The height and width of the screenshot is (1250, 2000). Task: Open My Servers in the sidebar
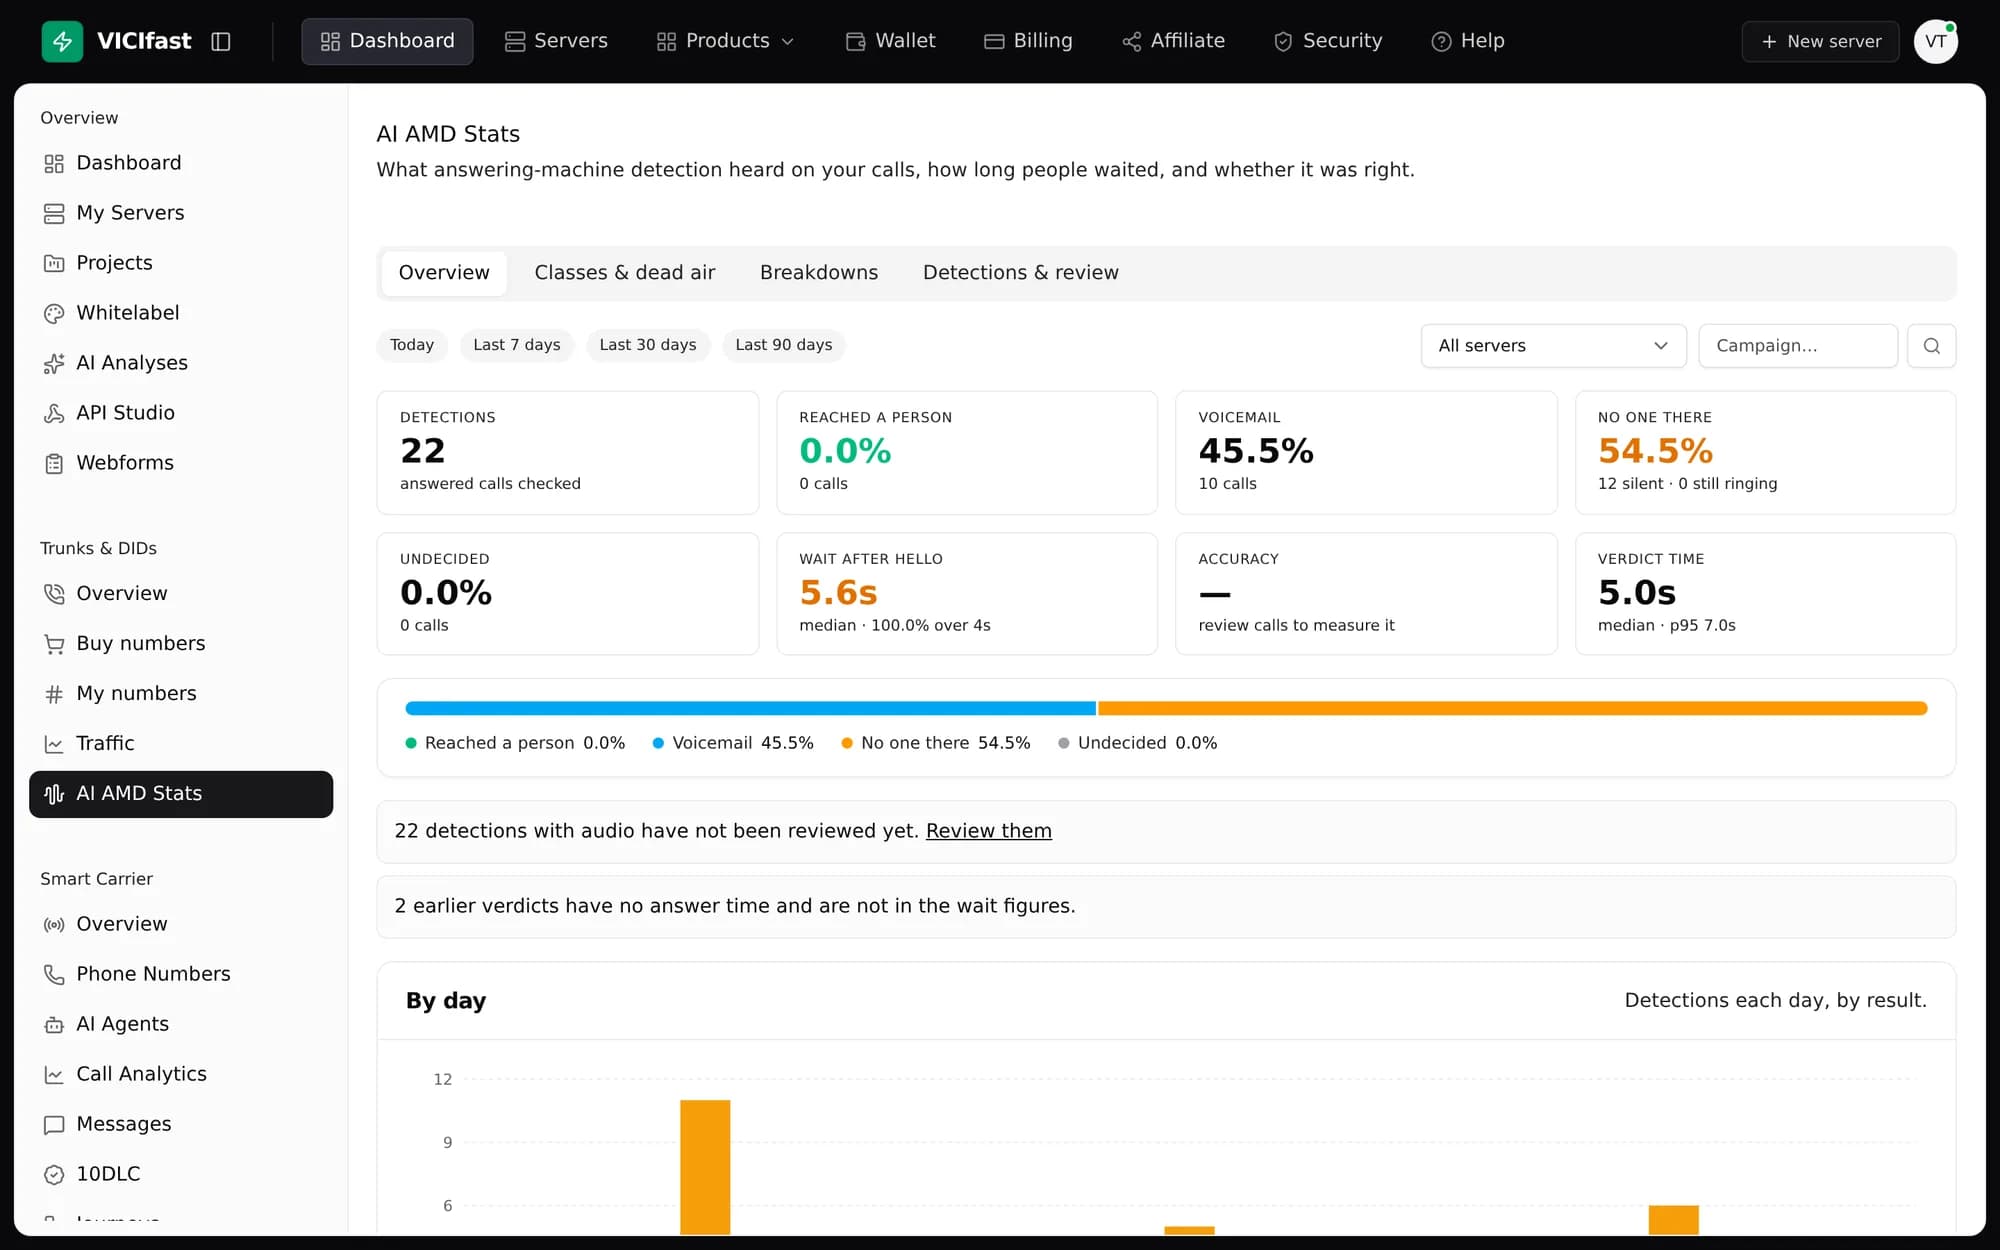click(x=181, y=213)
